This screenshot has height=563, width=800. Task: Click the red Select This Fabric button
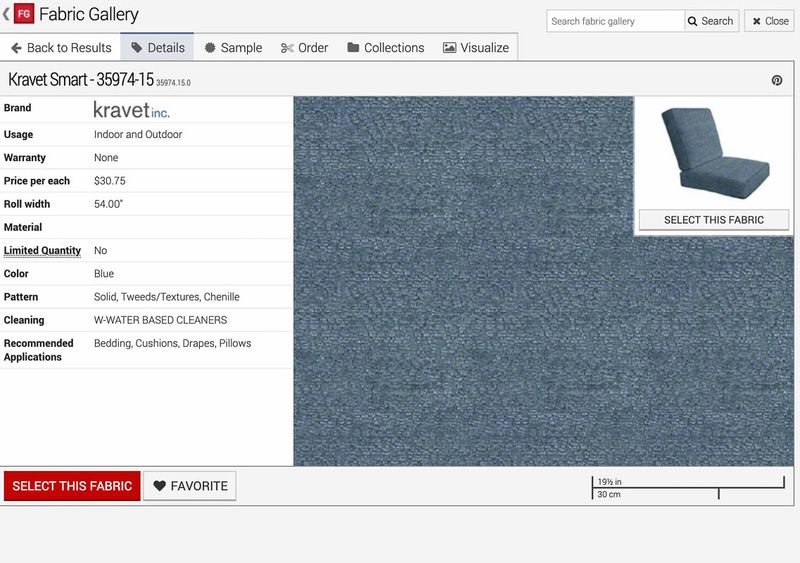click(72, 485)
